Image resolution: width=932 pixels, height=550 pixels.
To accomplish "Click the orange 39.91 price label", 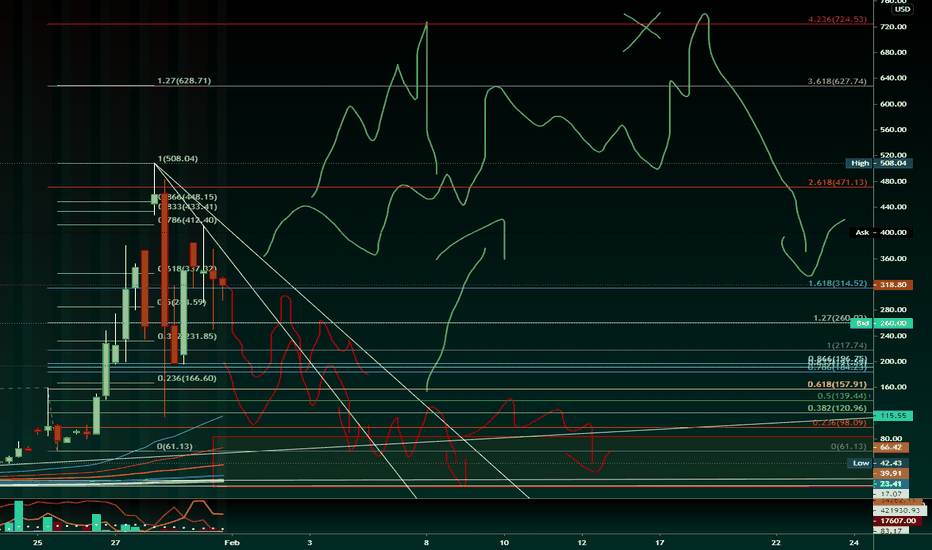I will click(x=891, y=474).
